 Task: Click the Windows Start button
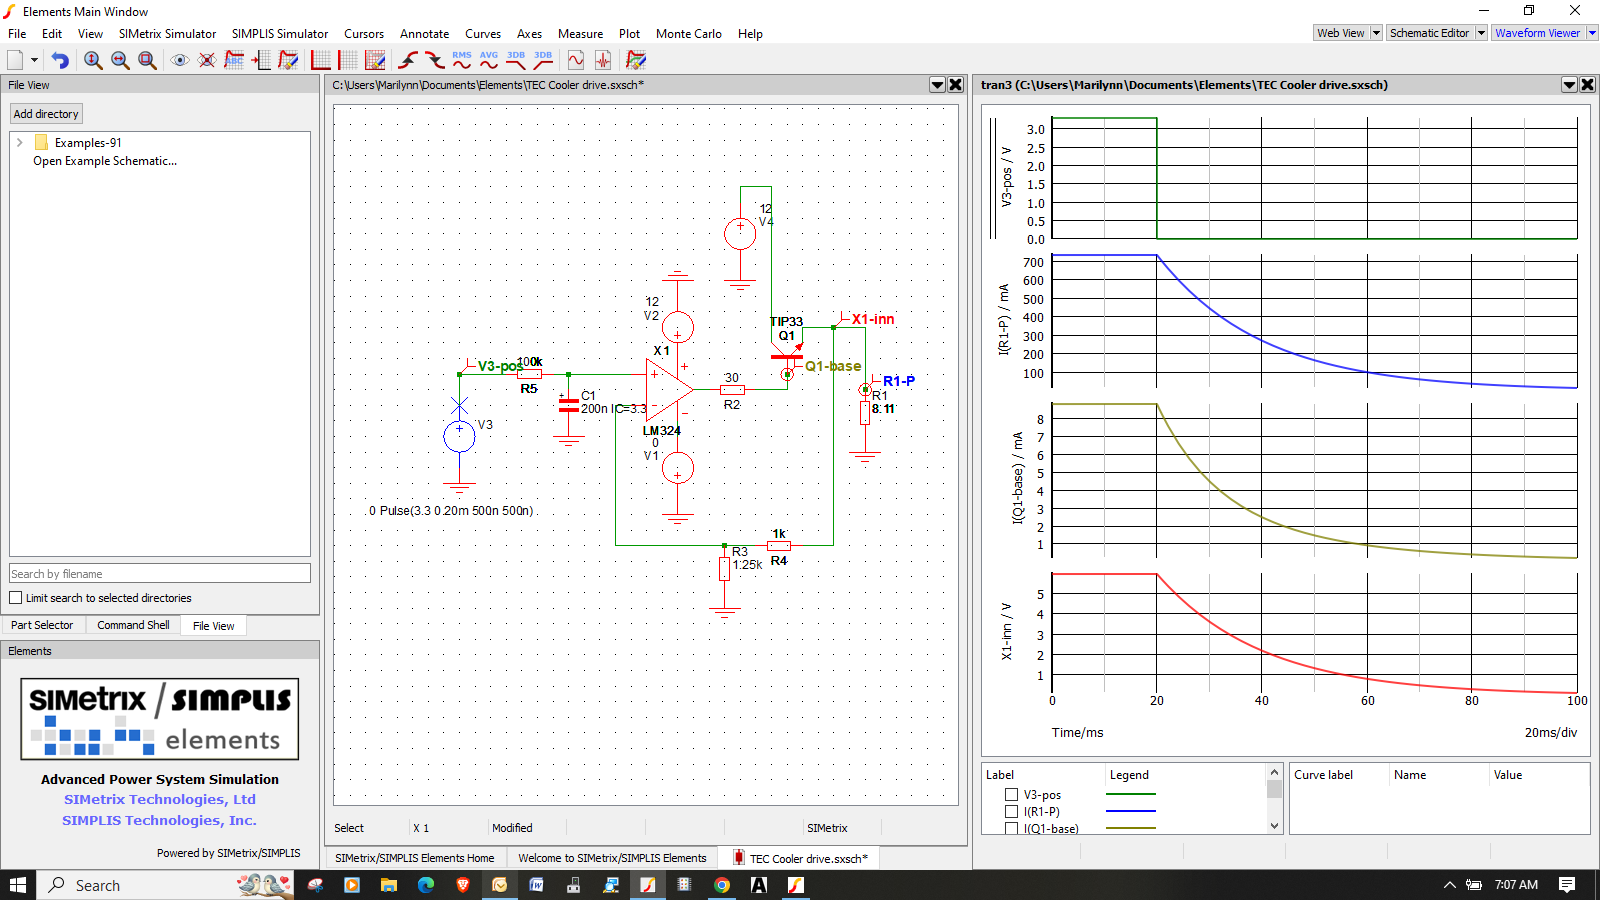18,885
